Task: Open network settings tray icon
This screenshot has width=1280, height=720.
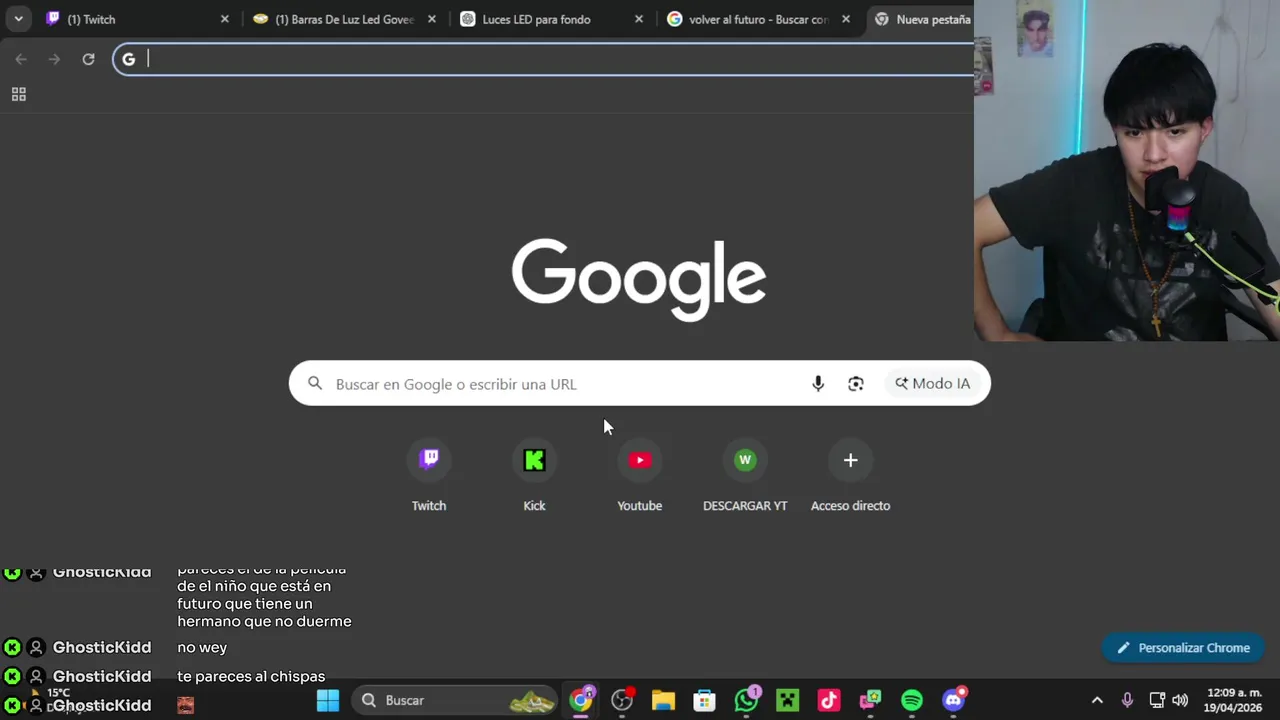Action: tap(1157, 700)
